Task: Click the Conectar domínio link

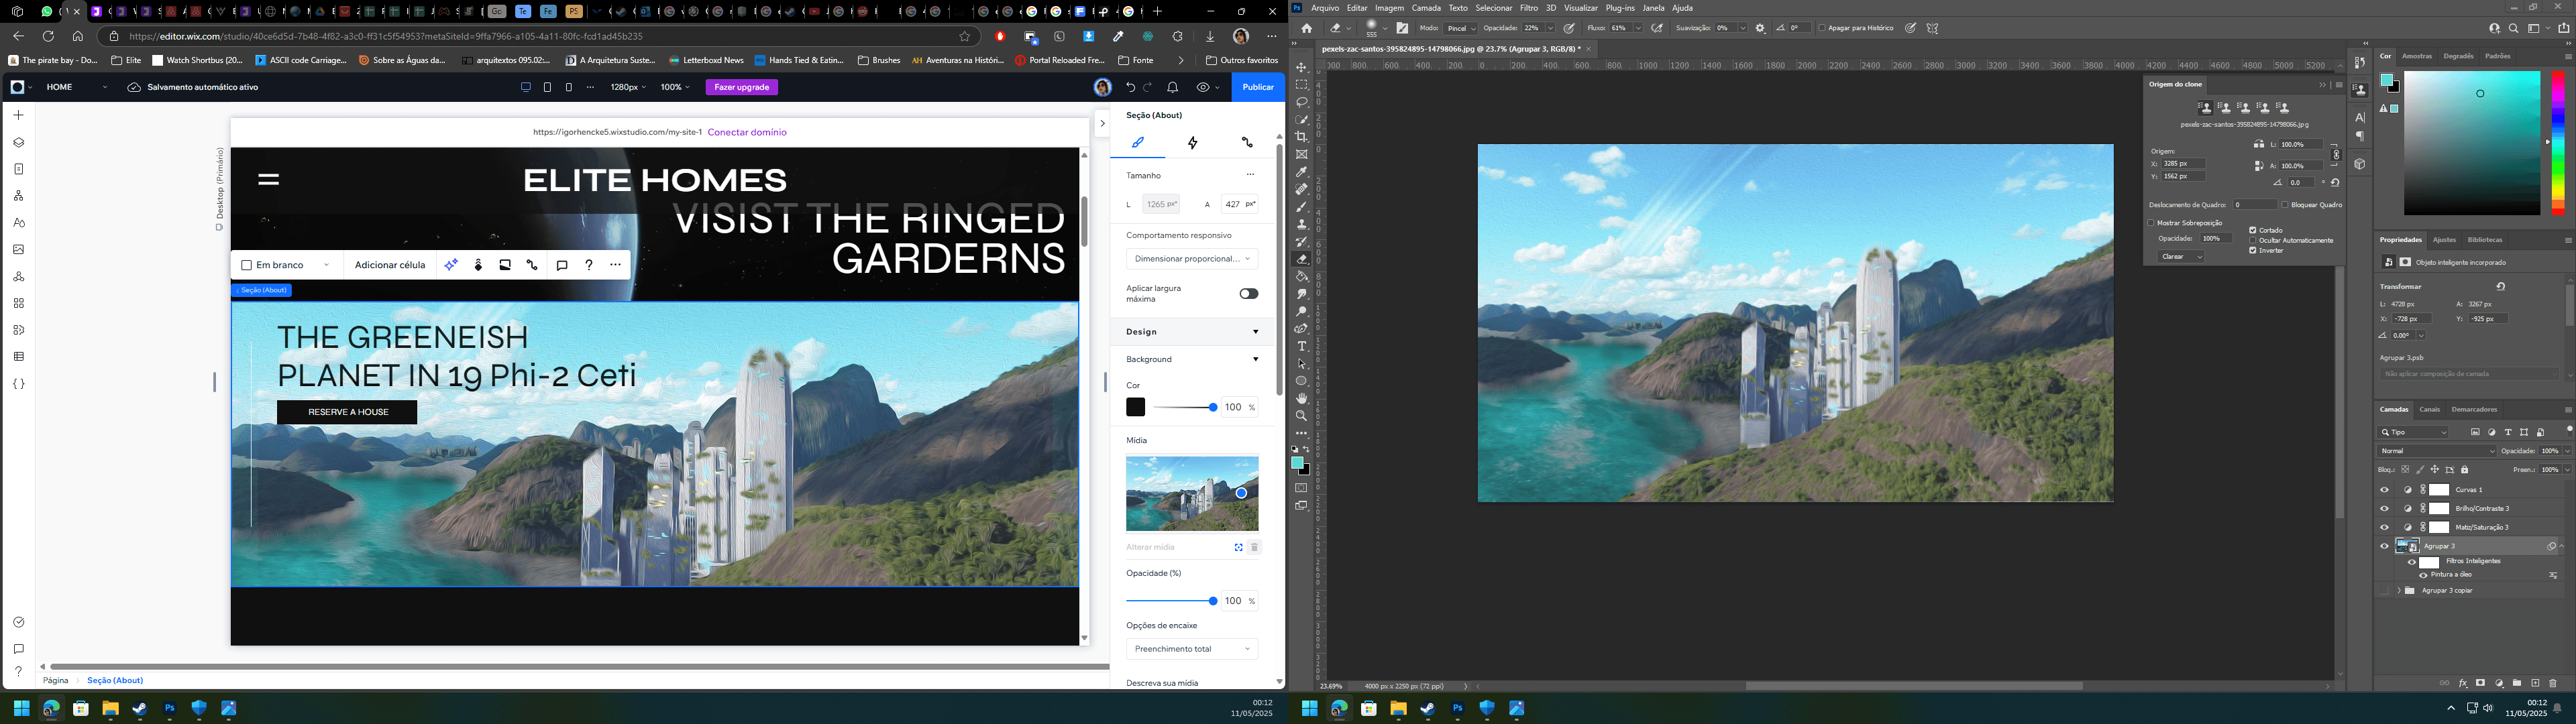Action: click(x=746, y=132)
